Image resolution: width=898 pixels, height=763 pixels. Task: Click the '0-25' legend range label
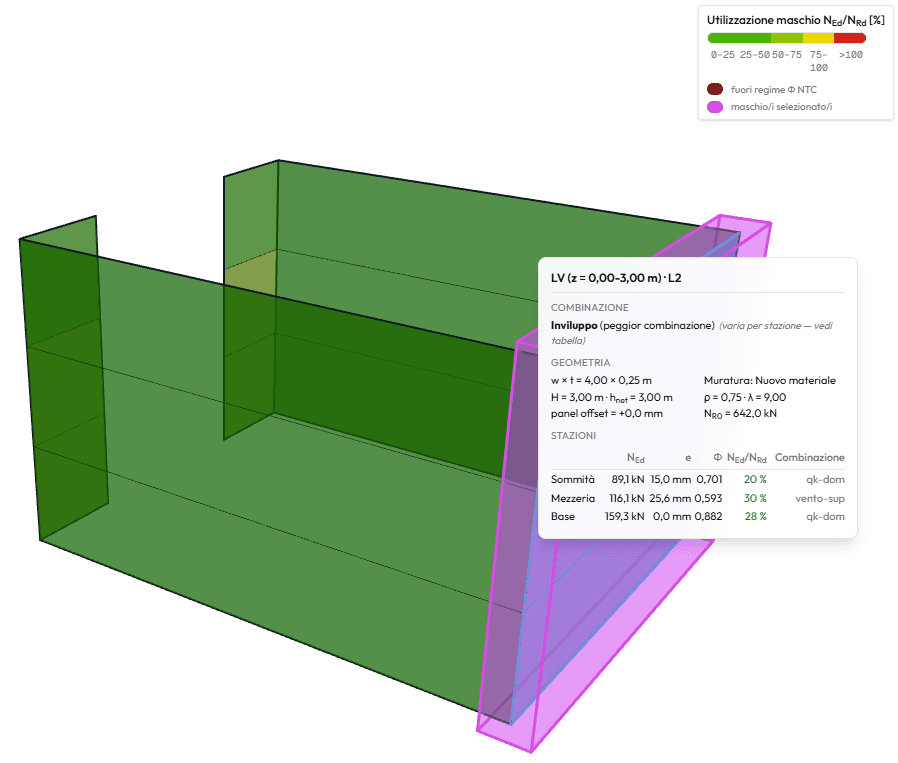tap(723, 55)
